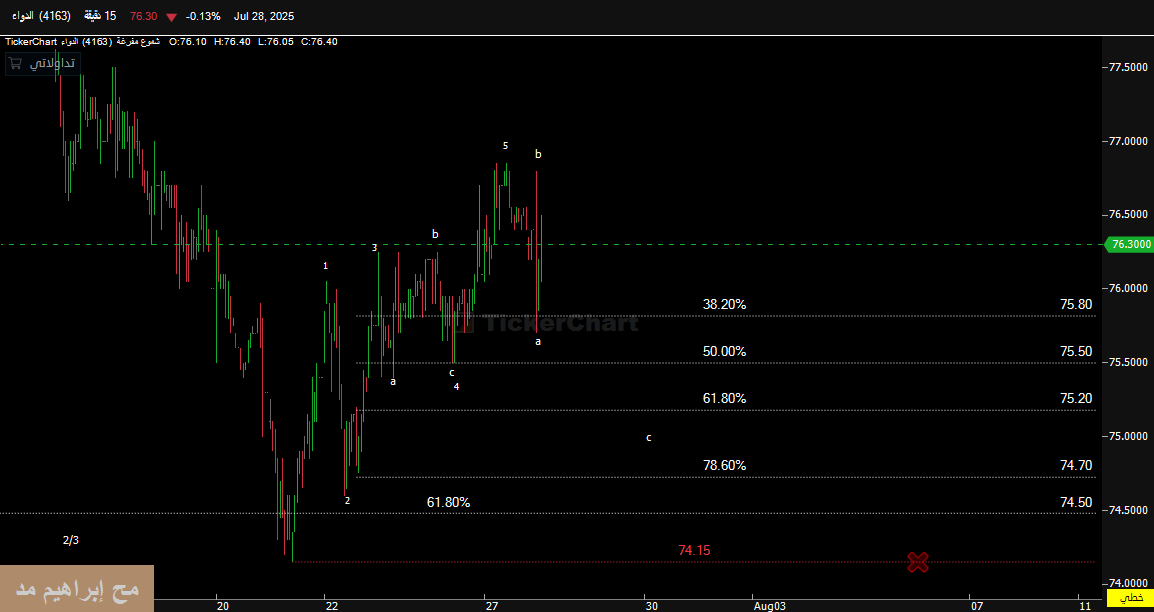This screenshot has height=612, width=1154.
Task: Click date 30 on the time axis
Action: click(x=652, y=606)
